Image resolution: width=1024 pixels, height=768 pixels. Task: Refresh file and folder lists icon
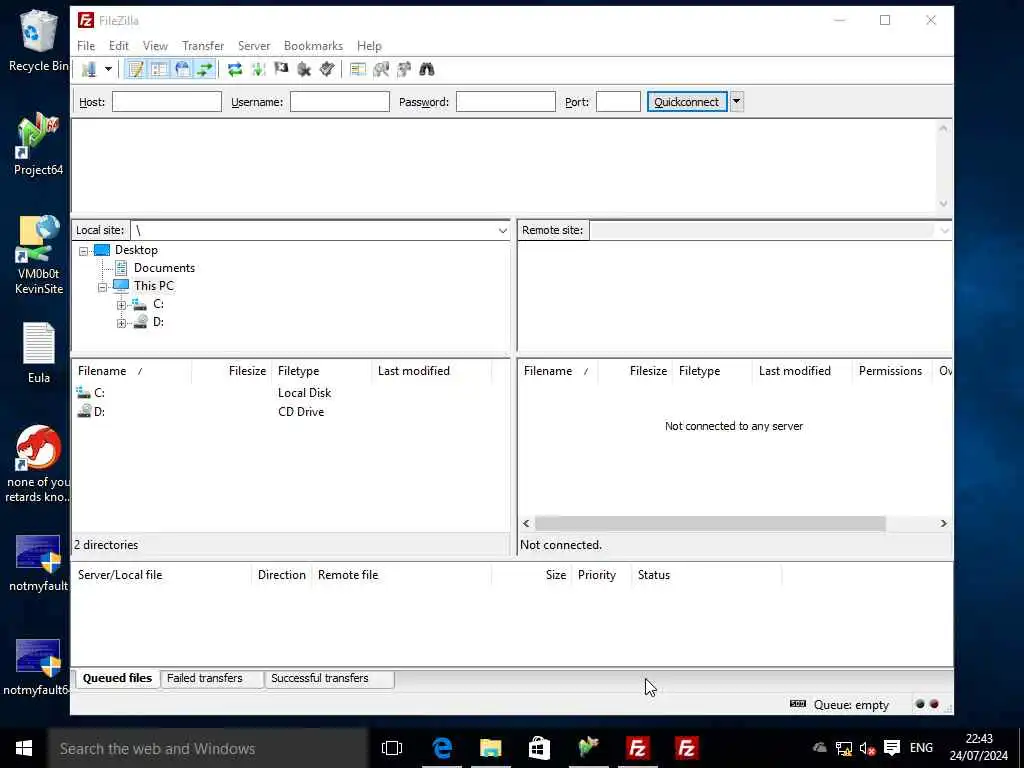[235, 69]
